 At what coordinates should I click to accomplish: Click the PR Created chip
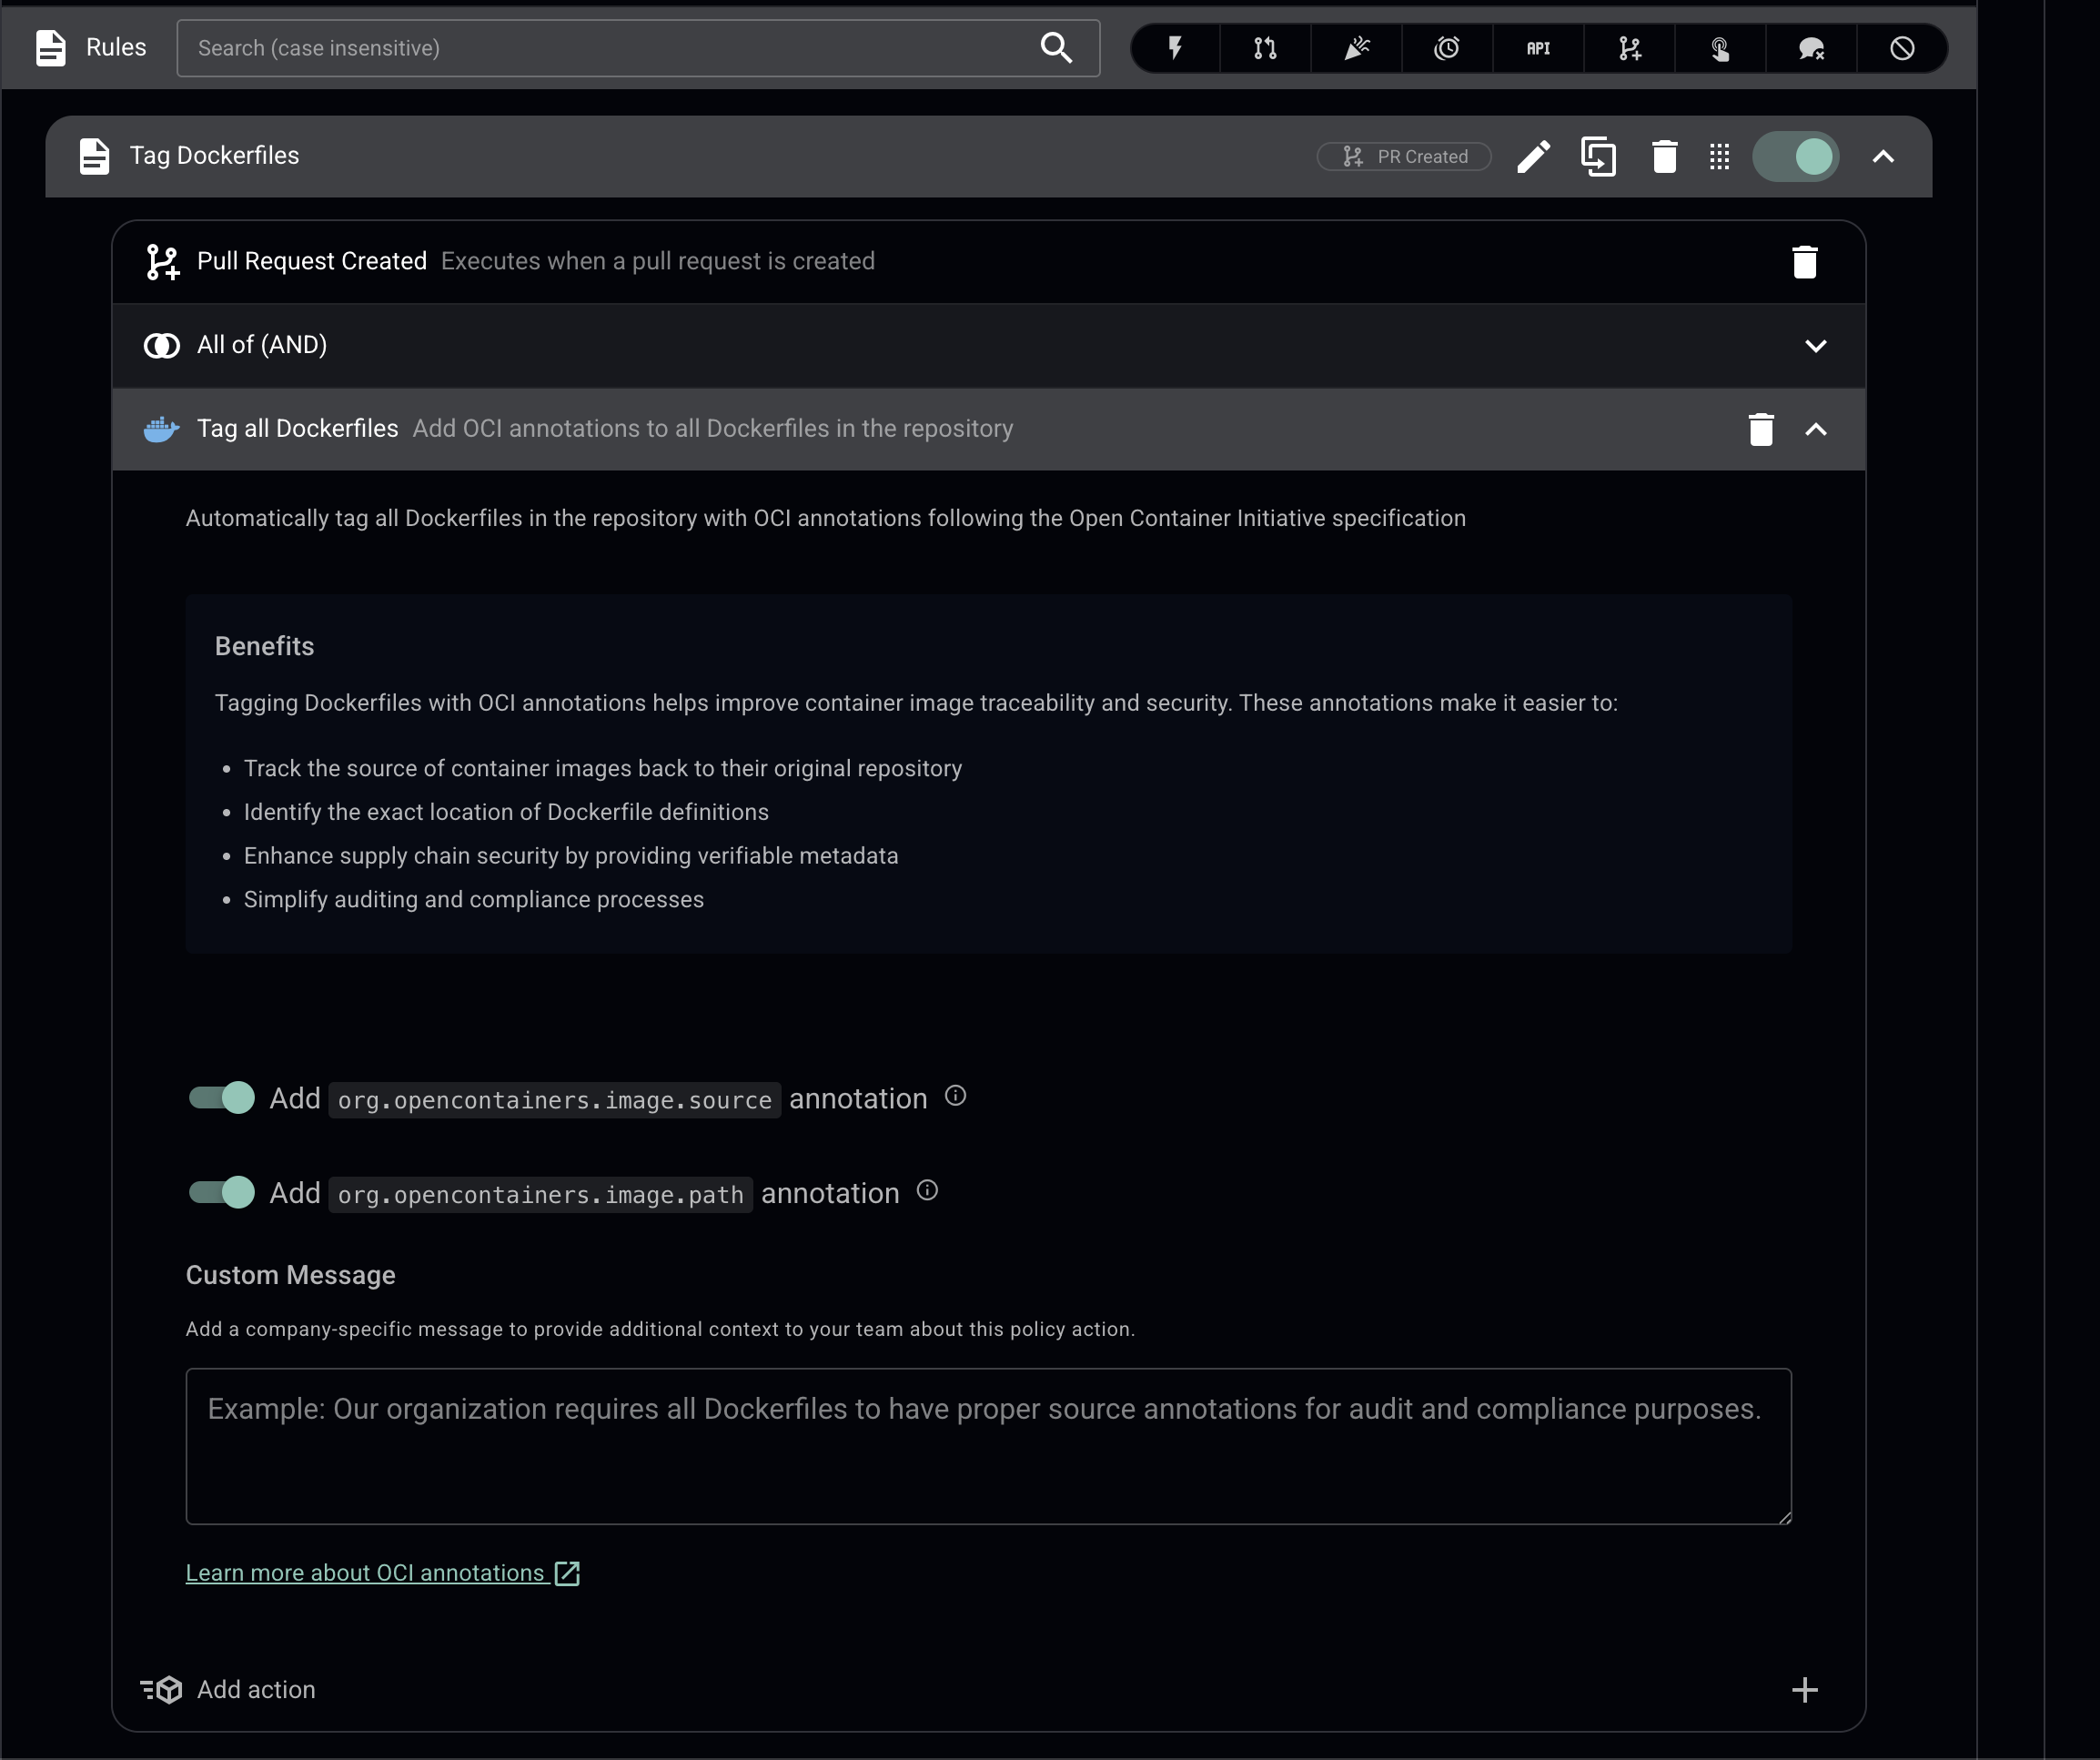coord(1404,157)
